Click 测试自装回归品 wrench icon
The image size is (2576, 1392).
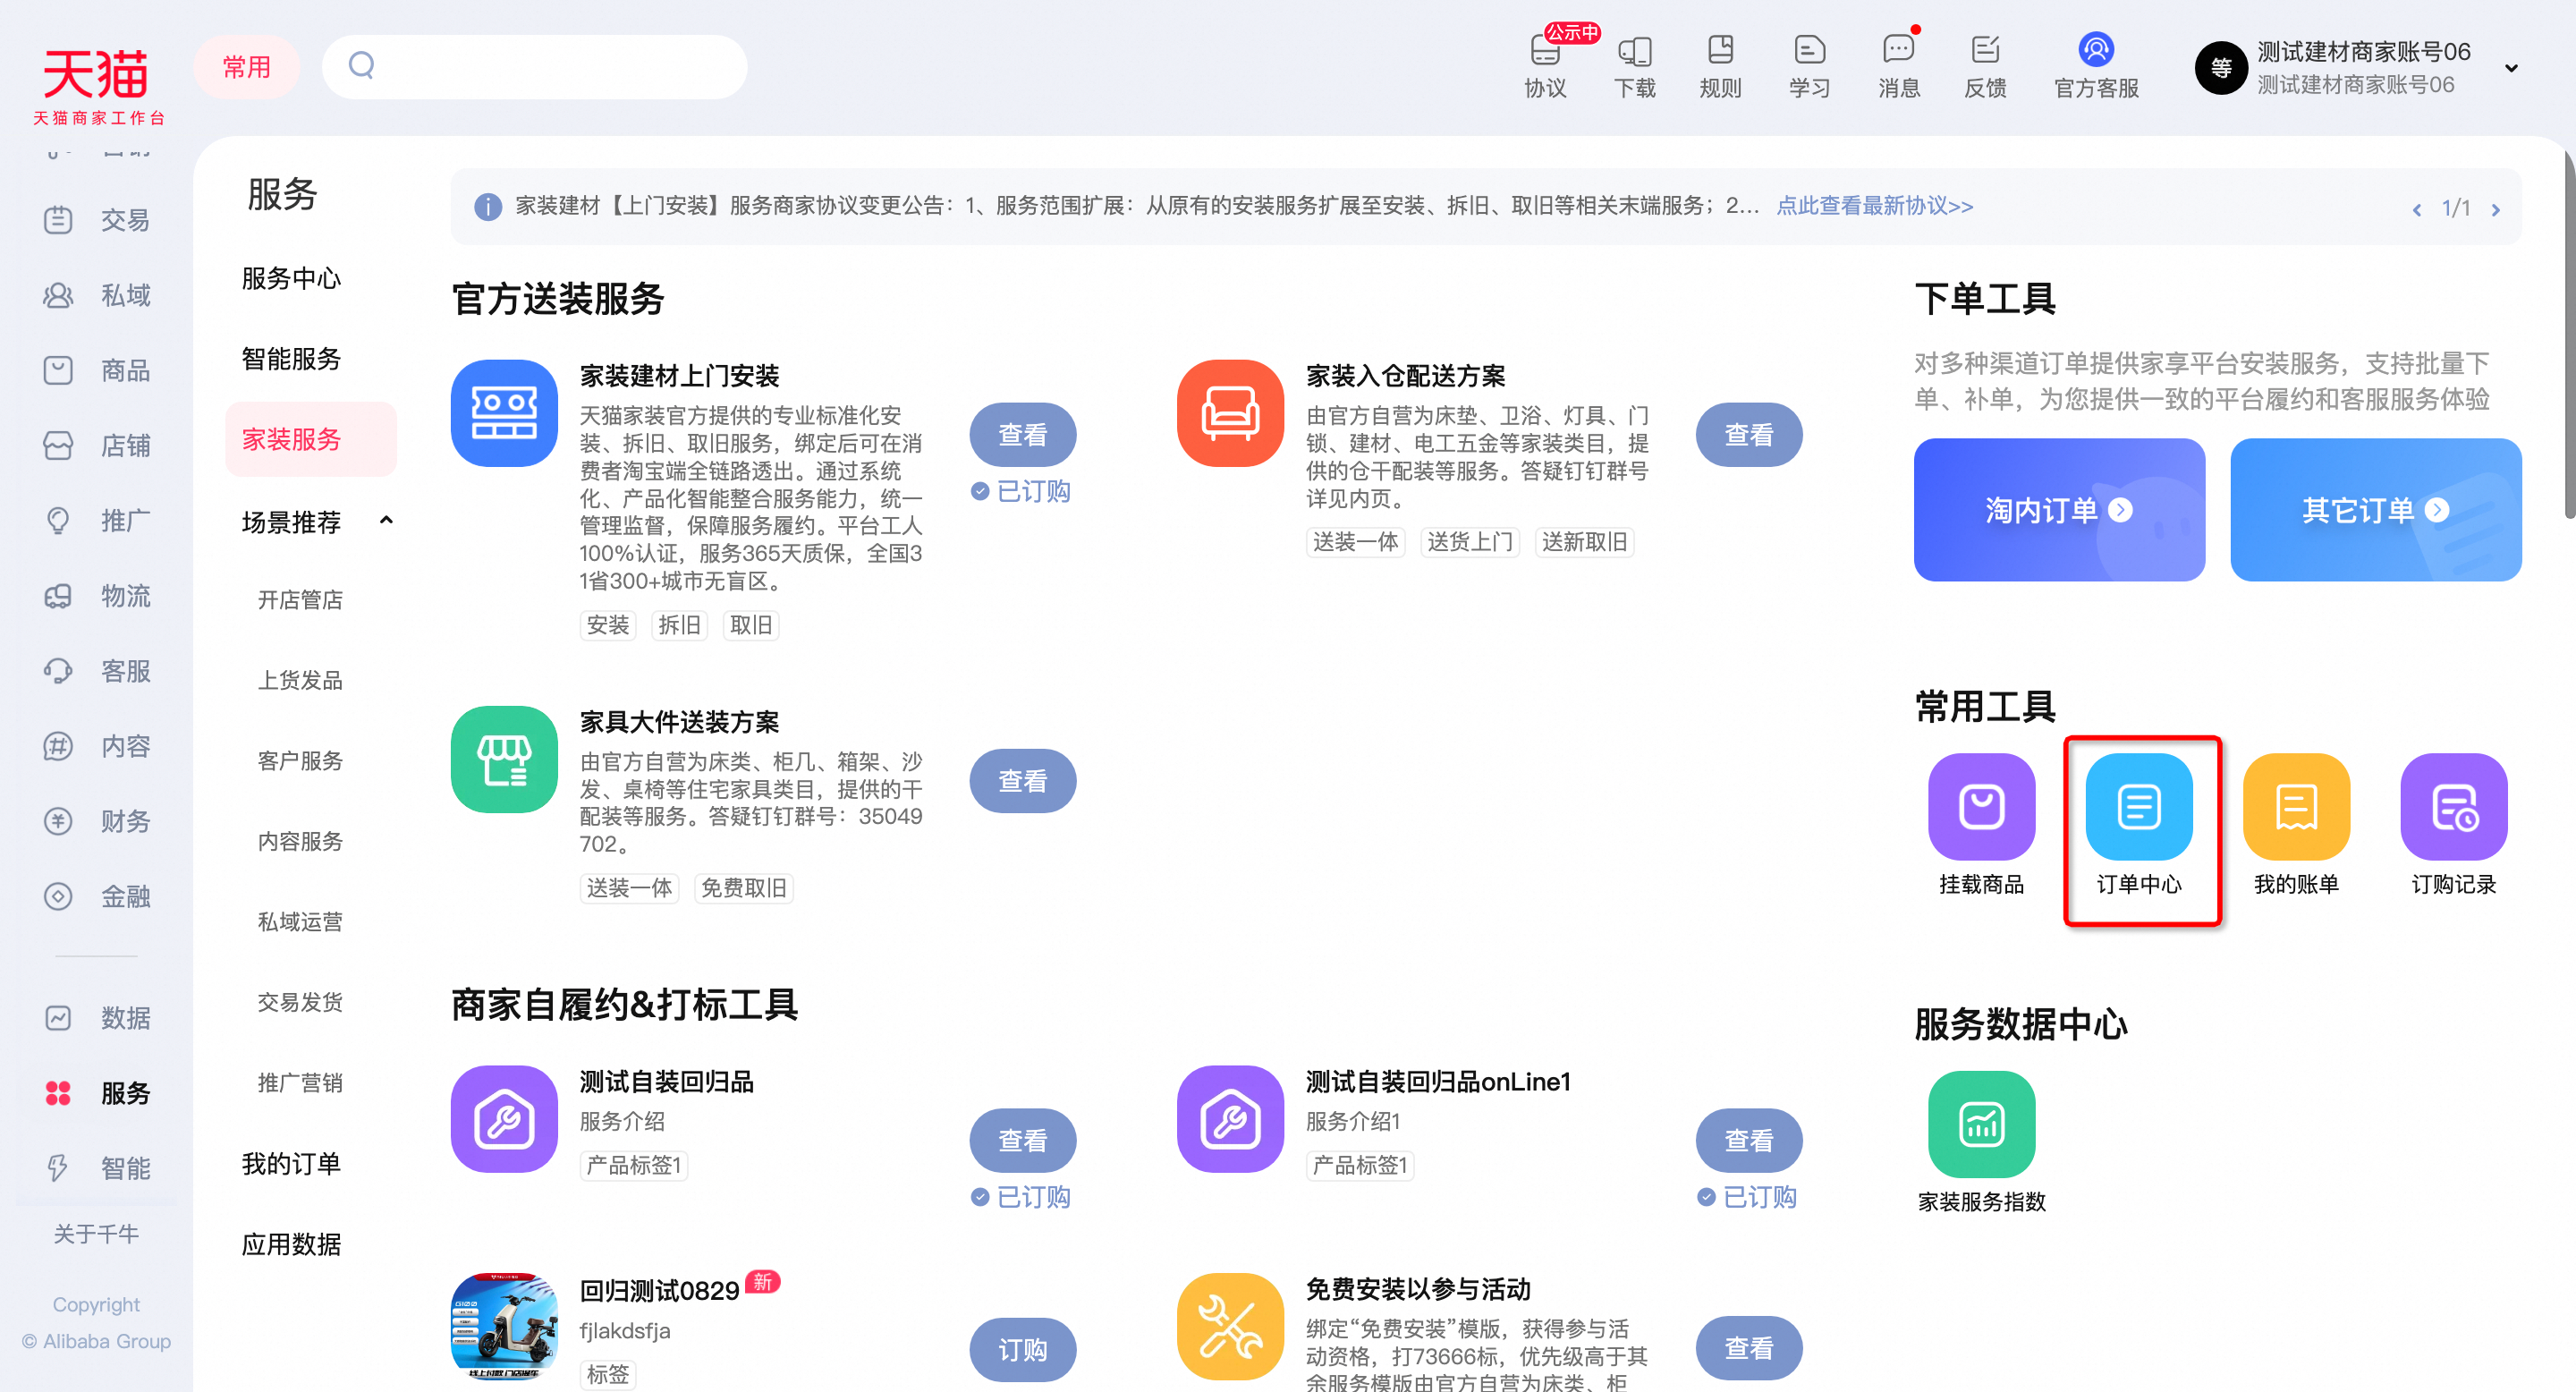pos(504,1119)
